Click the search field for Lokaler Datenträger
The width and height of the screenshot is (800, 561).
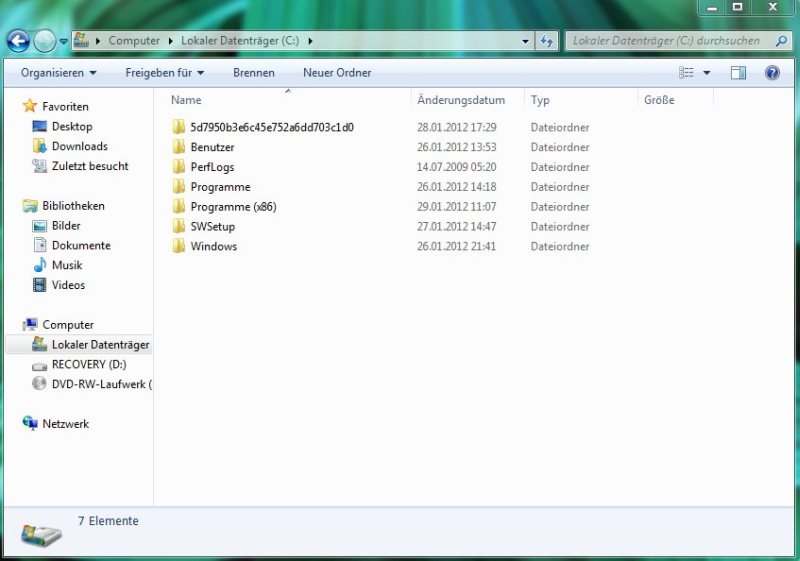pyautogui.click(x=665, y=41)
